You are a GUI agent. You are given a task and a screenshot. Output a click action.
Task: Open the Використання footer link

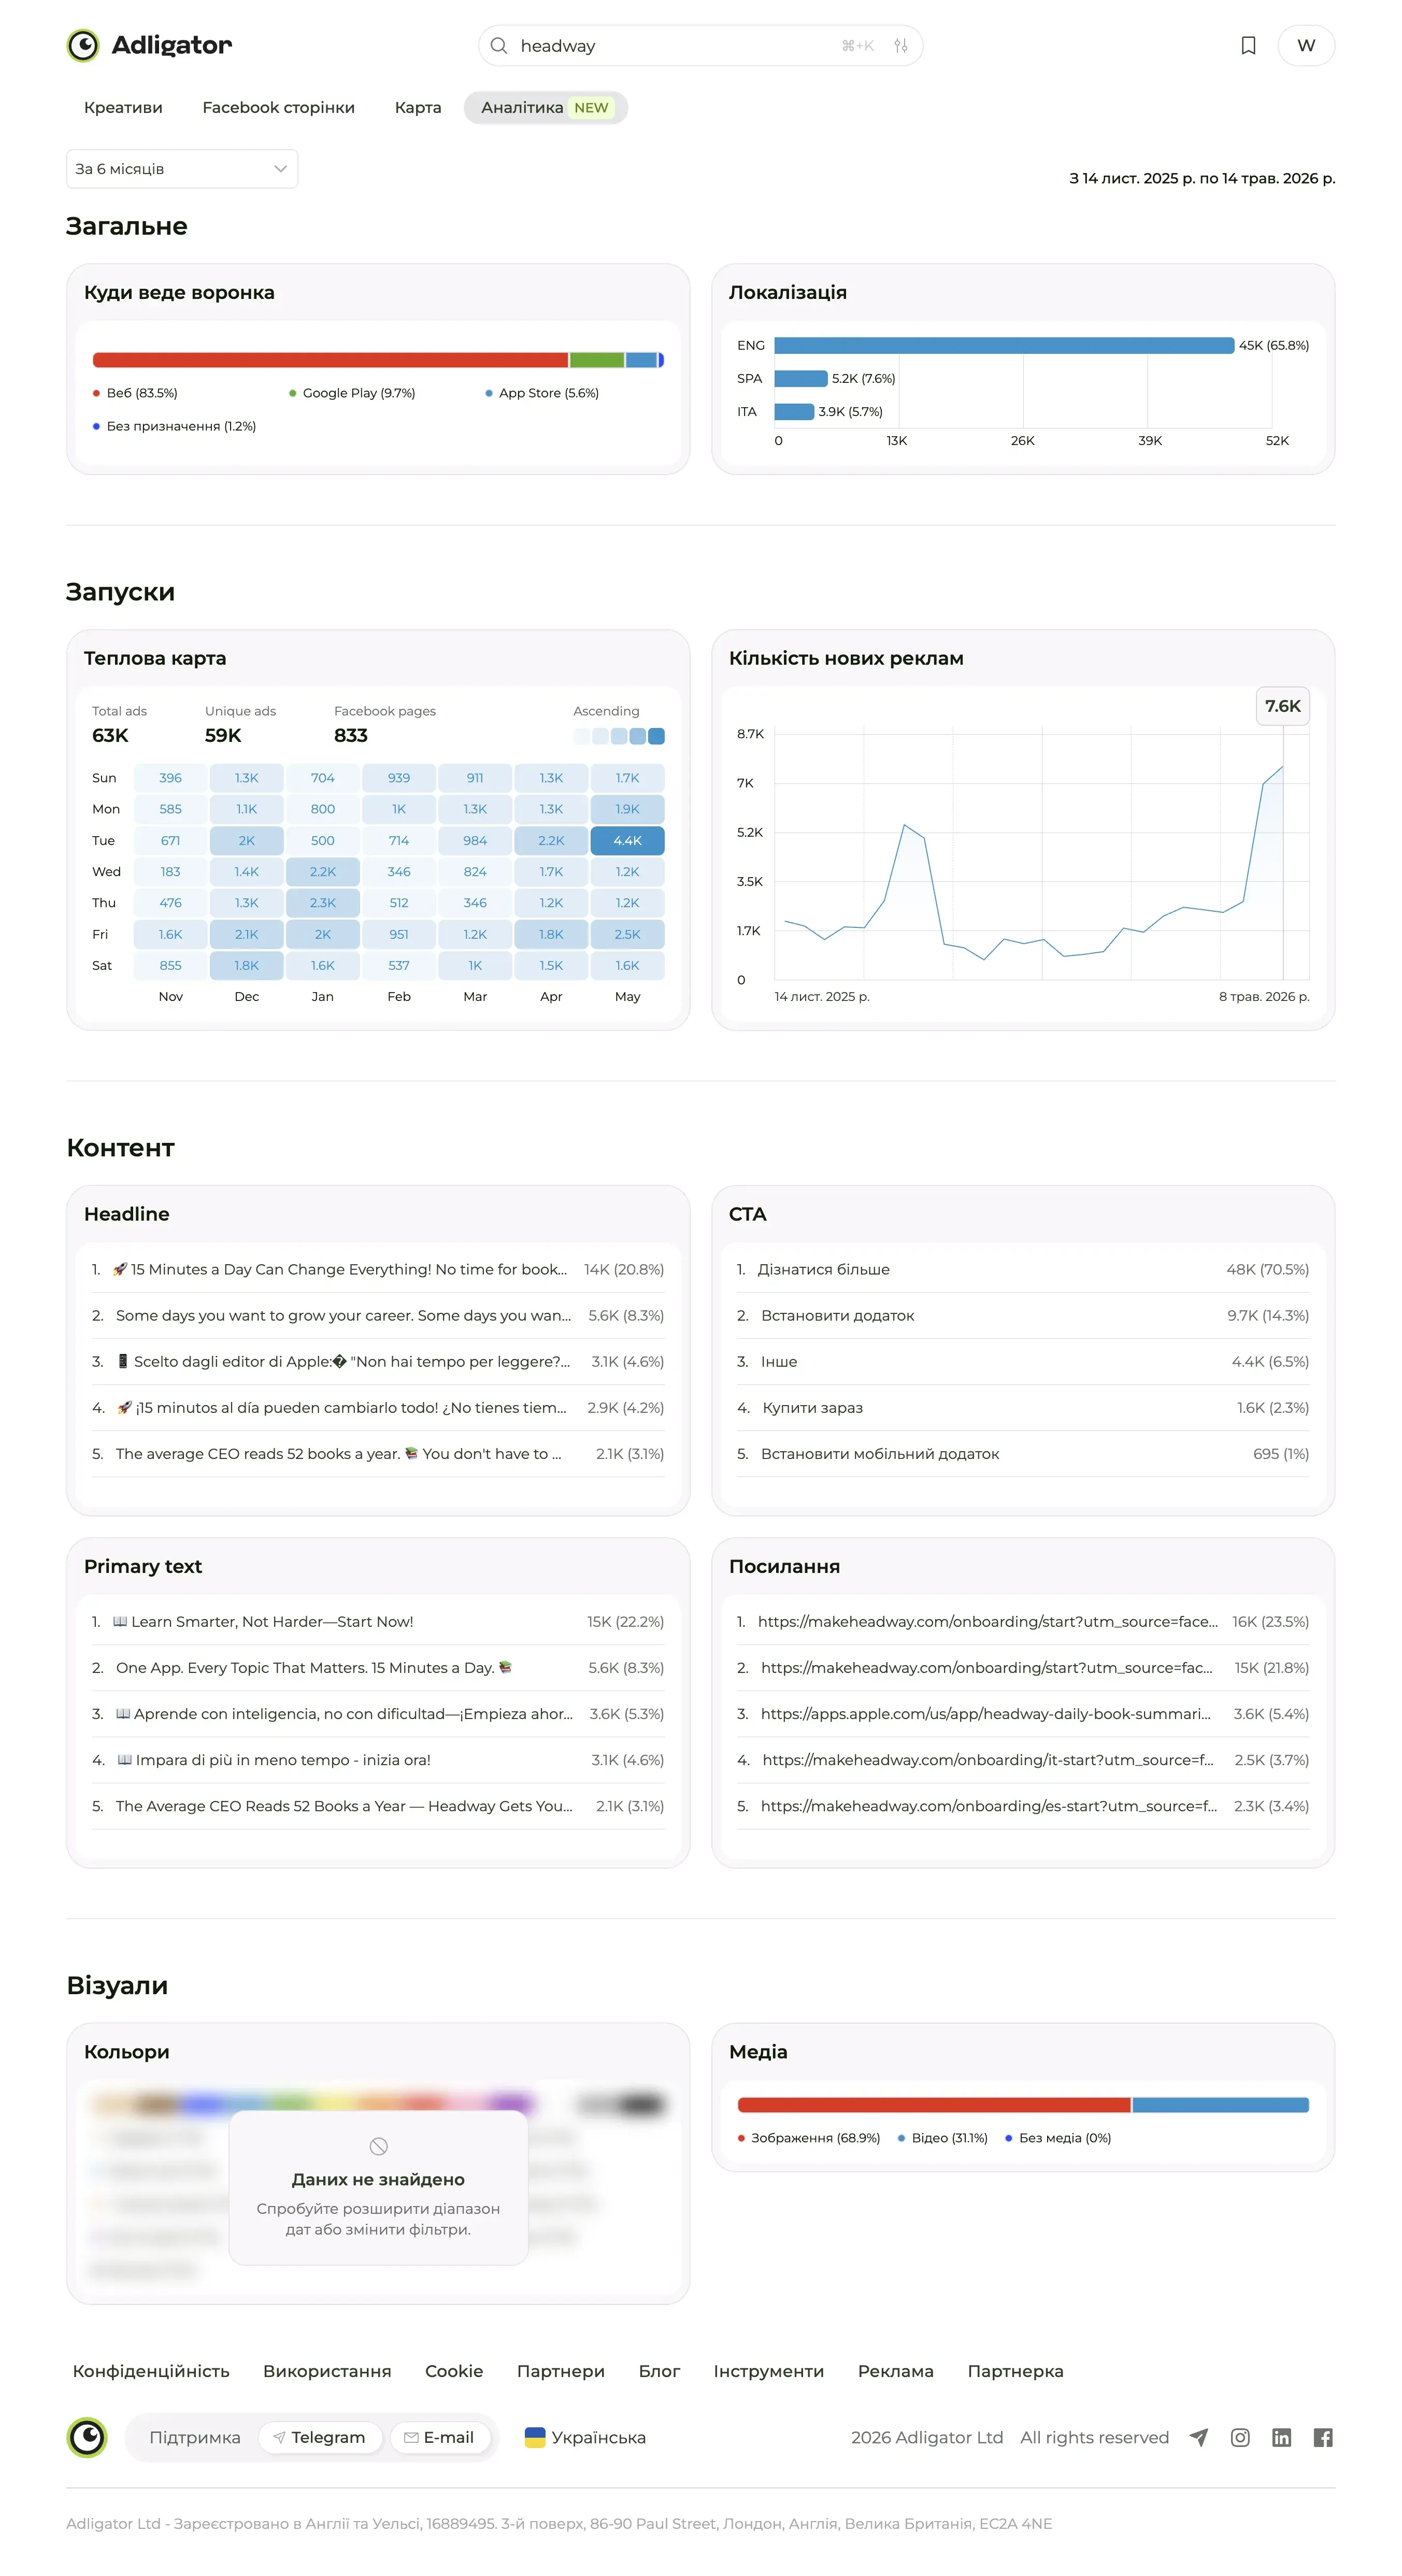[x=327, y=2371]
